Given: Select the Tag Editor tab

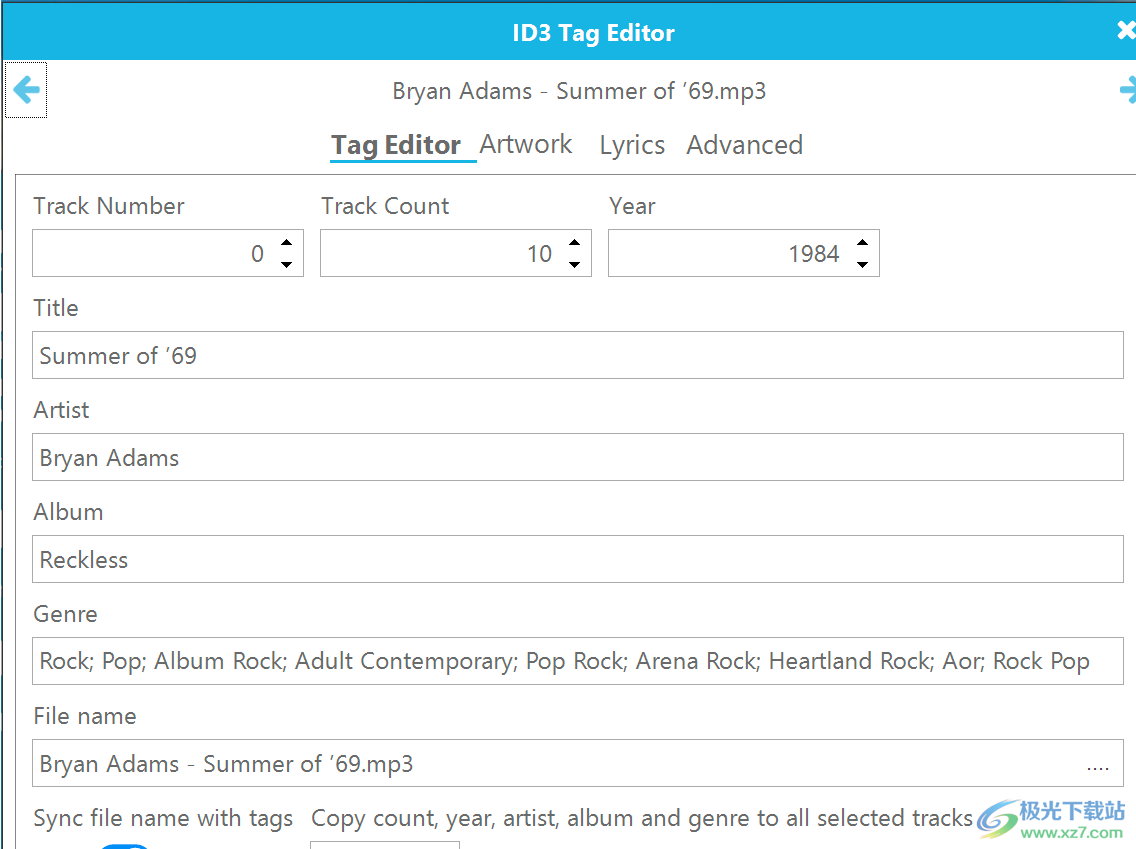Looking at the screenshot, I should coord(396,145).
